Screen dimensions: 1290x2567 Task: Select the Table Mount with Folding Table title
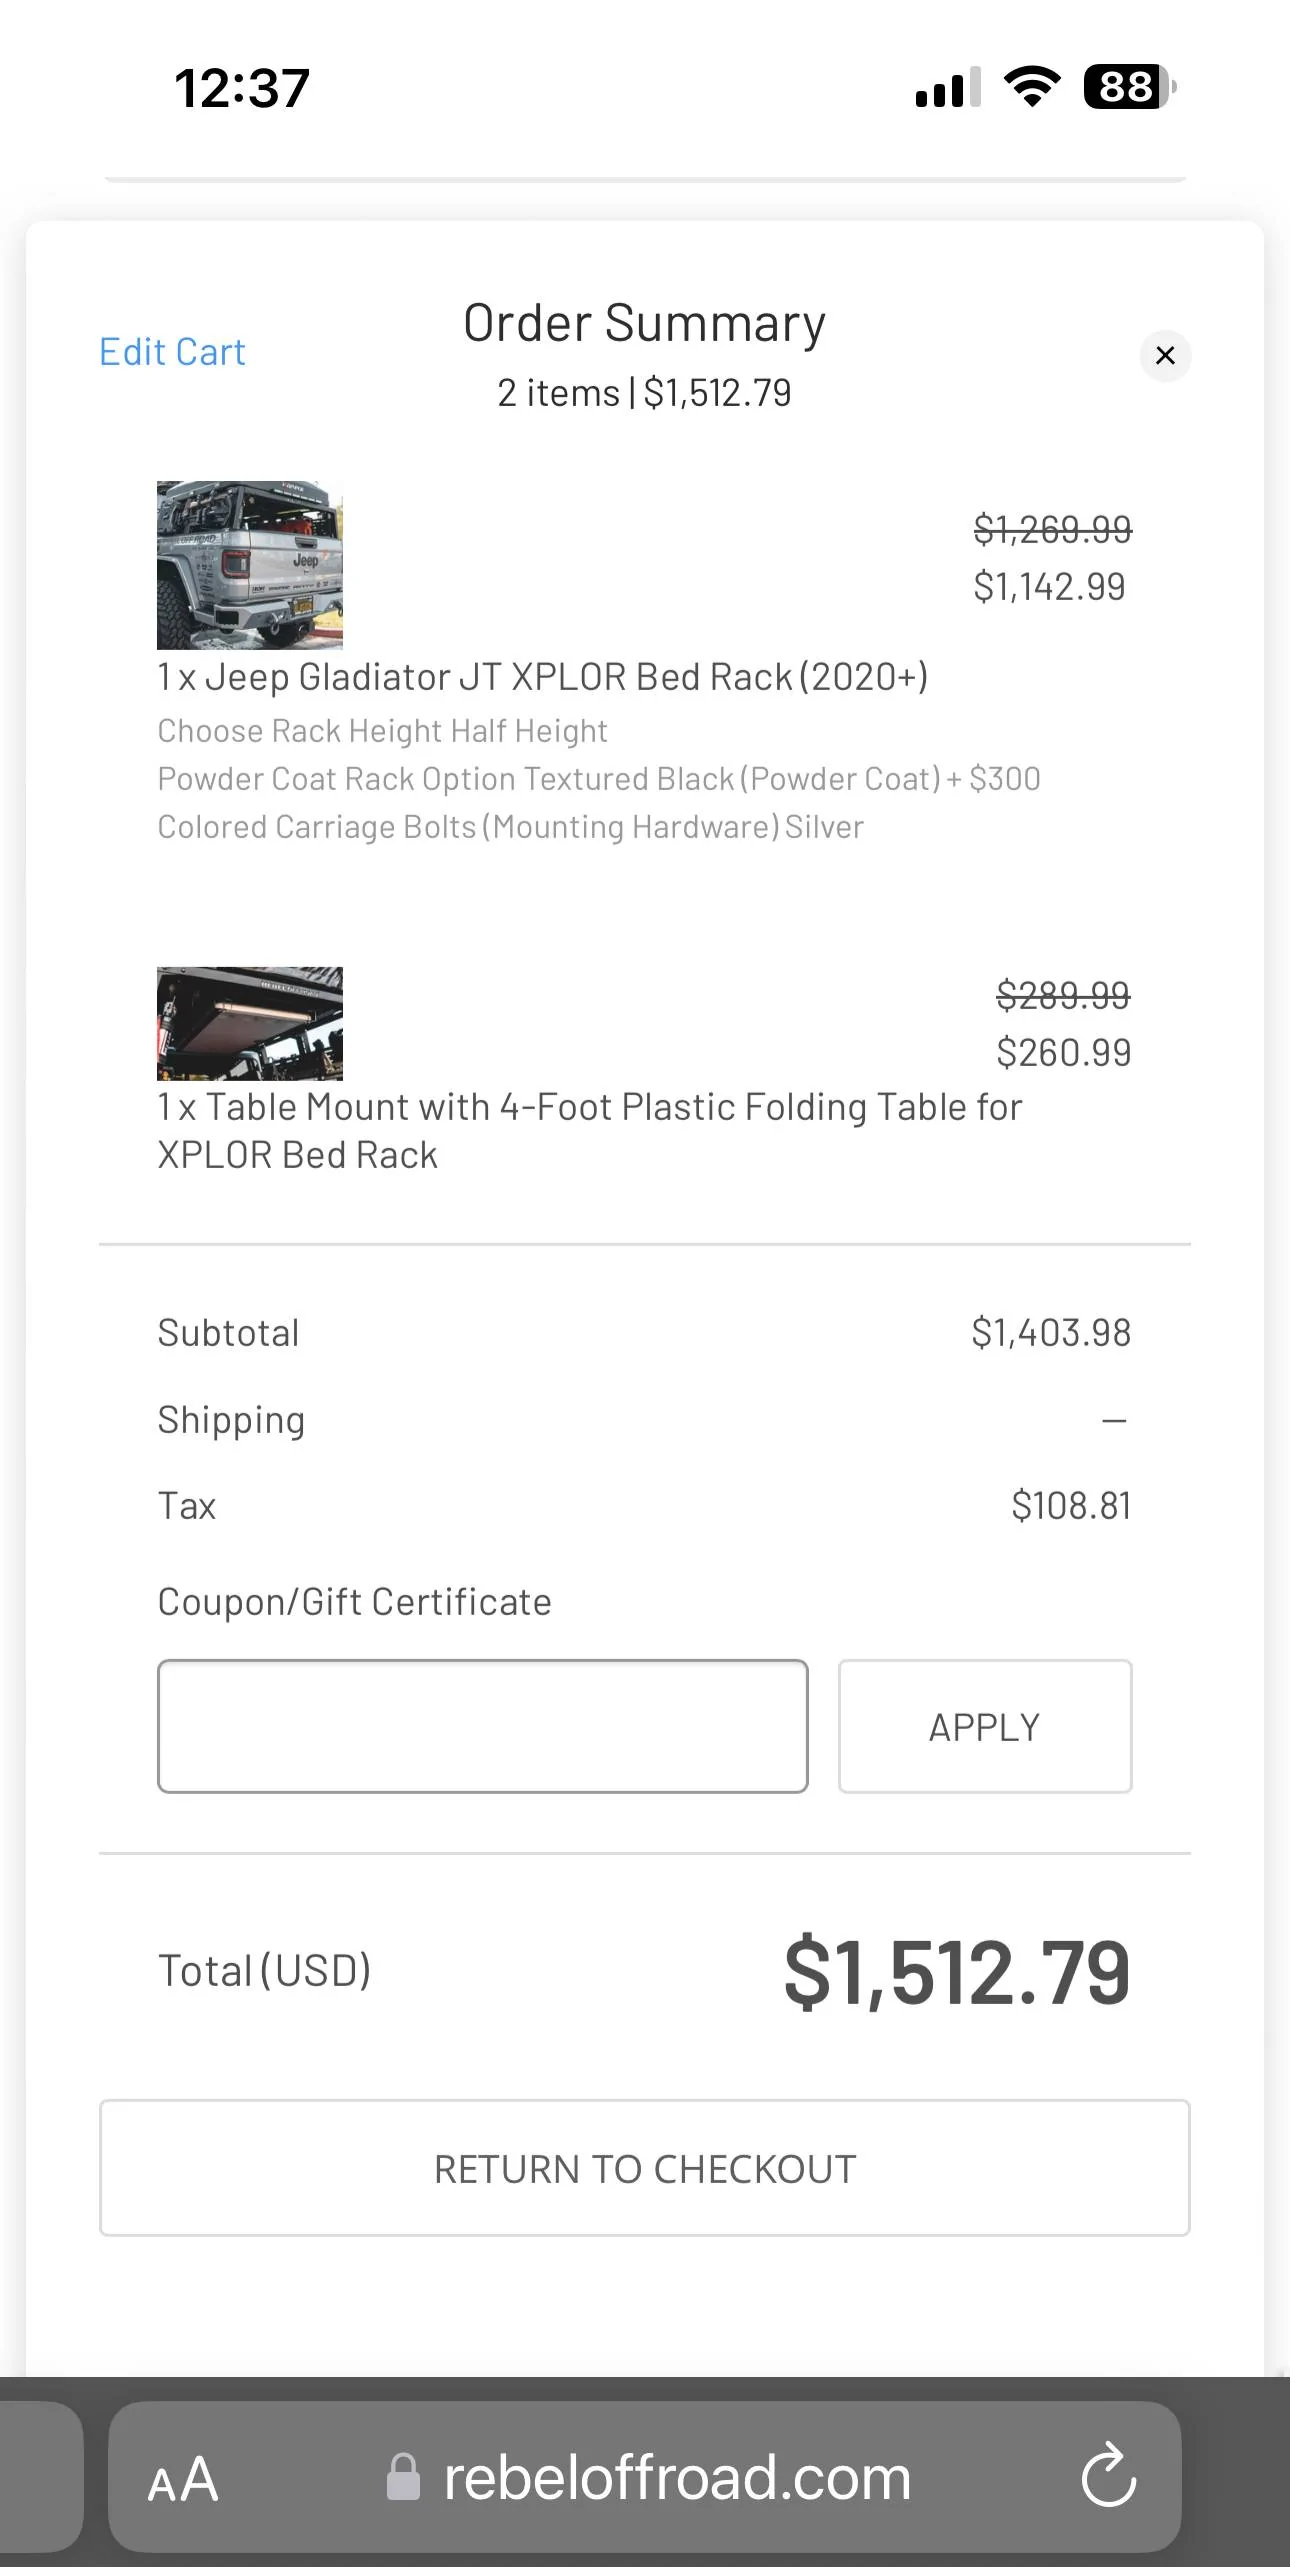click(590, 1131)
